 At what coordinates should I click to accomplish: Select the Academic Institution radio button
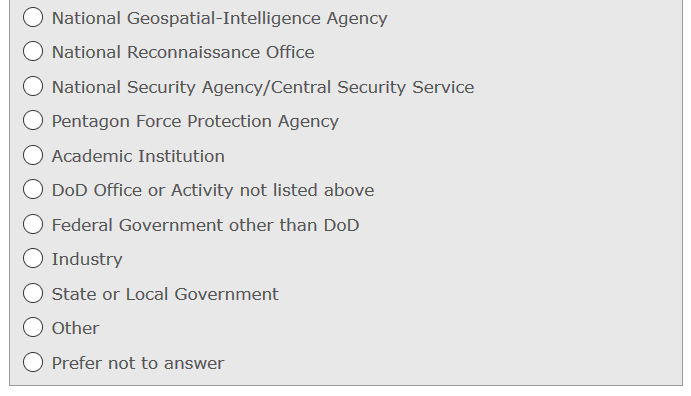pyautogui.click(x=33, y=155)
